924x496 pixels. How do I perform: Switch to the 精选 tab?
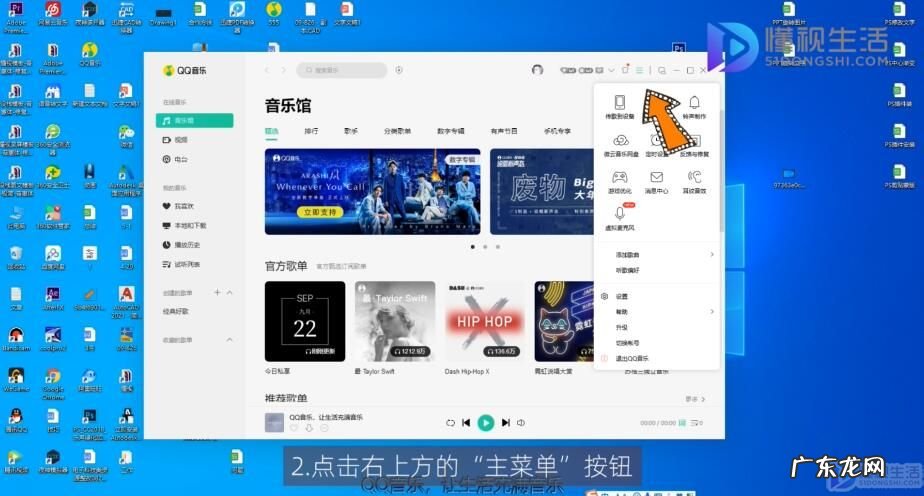pos(271,131)
